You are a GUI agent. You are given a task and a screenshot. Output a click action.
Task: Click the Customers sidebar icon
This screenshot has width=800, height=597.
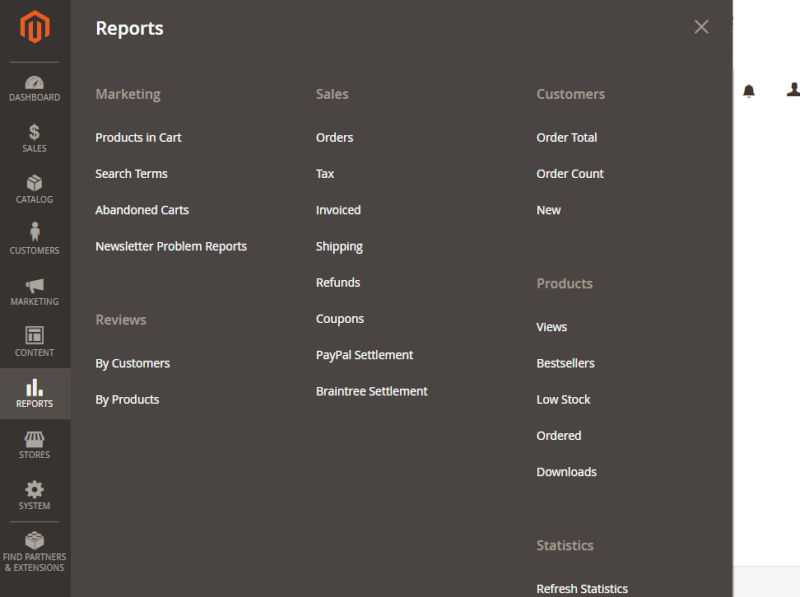[34, 240]
